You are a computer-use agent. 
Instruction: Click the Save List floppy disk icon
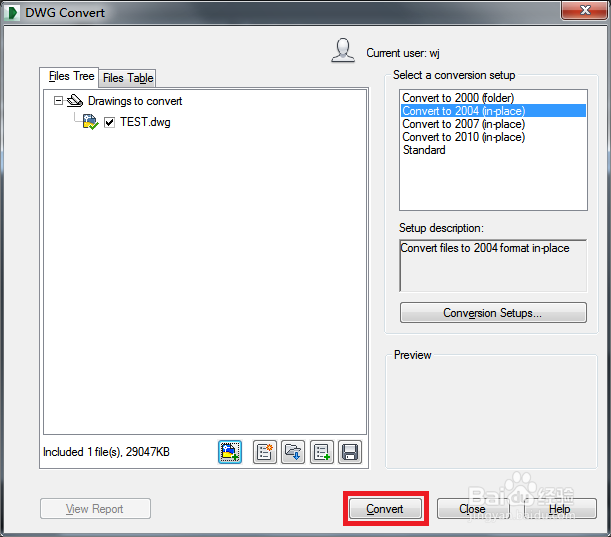[x=350, y=452]
